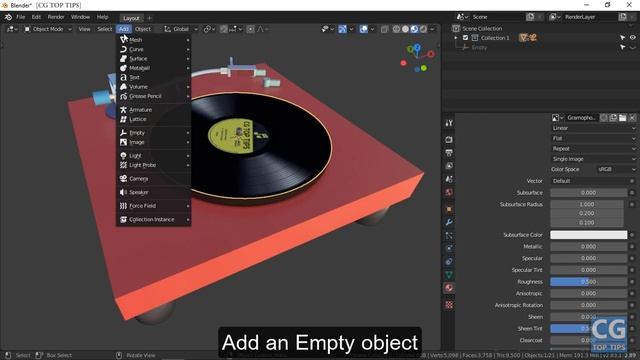The image size is (640, 360).
Task: Switch to rendered viewport shading
Action: click(x=423, y=29)
